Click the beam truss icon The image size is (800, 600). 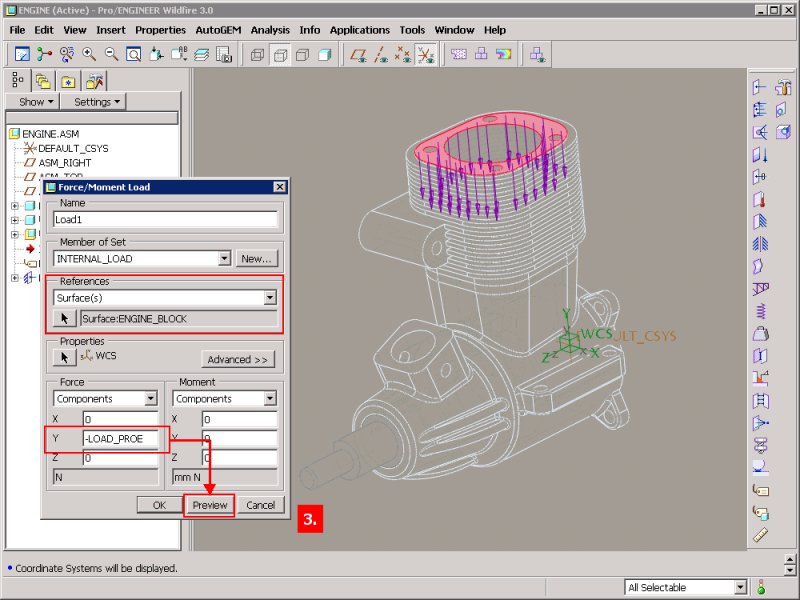(760, 289)
